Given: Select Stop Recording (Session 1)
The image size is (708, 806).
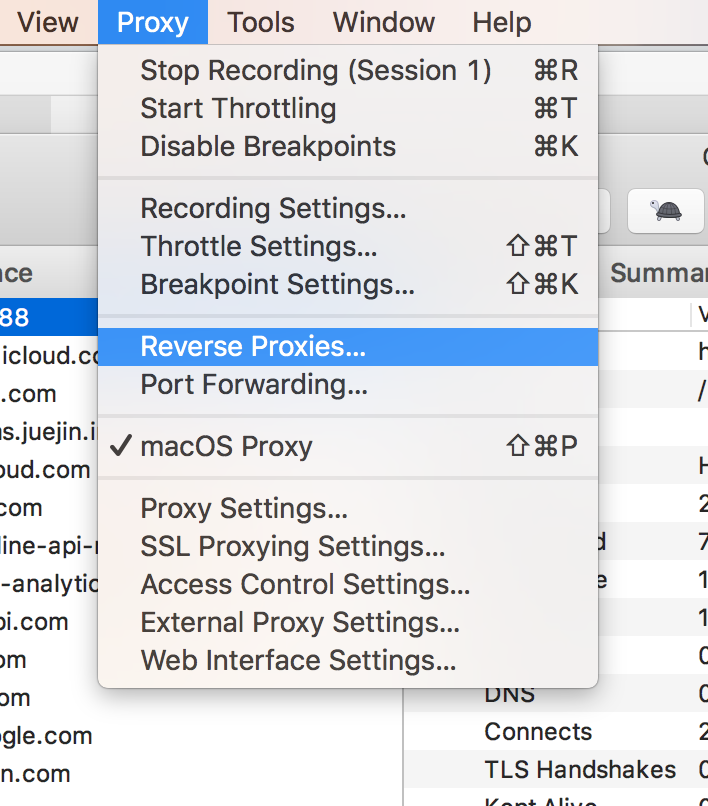Looking at the screenshot, I should [x=316, y=71].
